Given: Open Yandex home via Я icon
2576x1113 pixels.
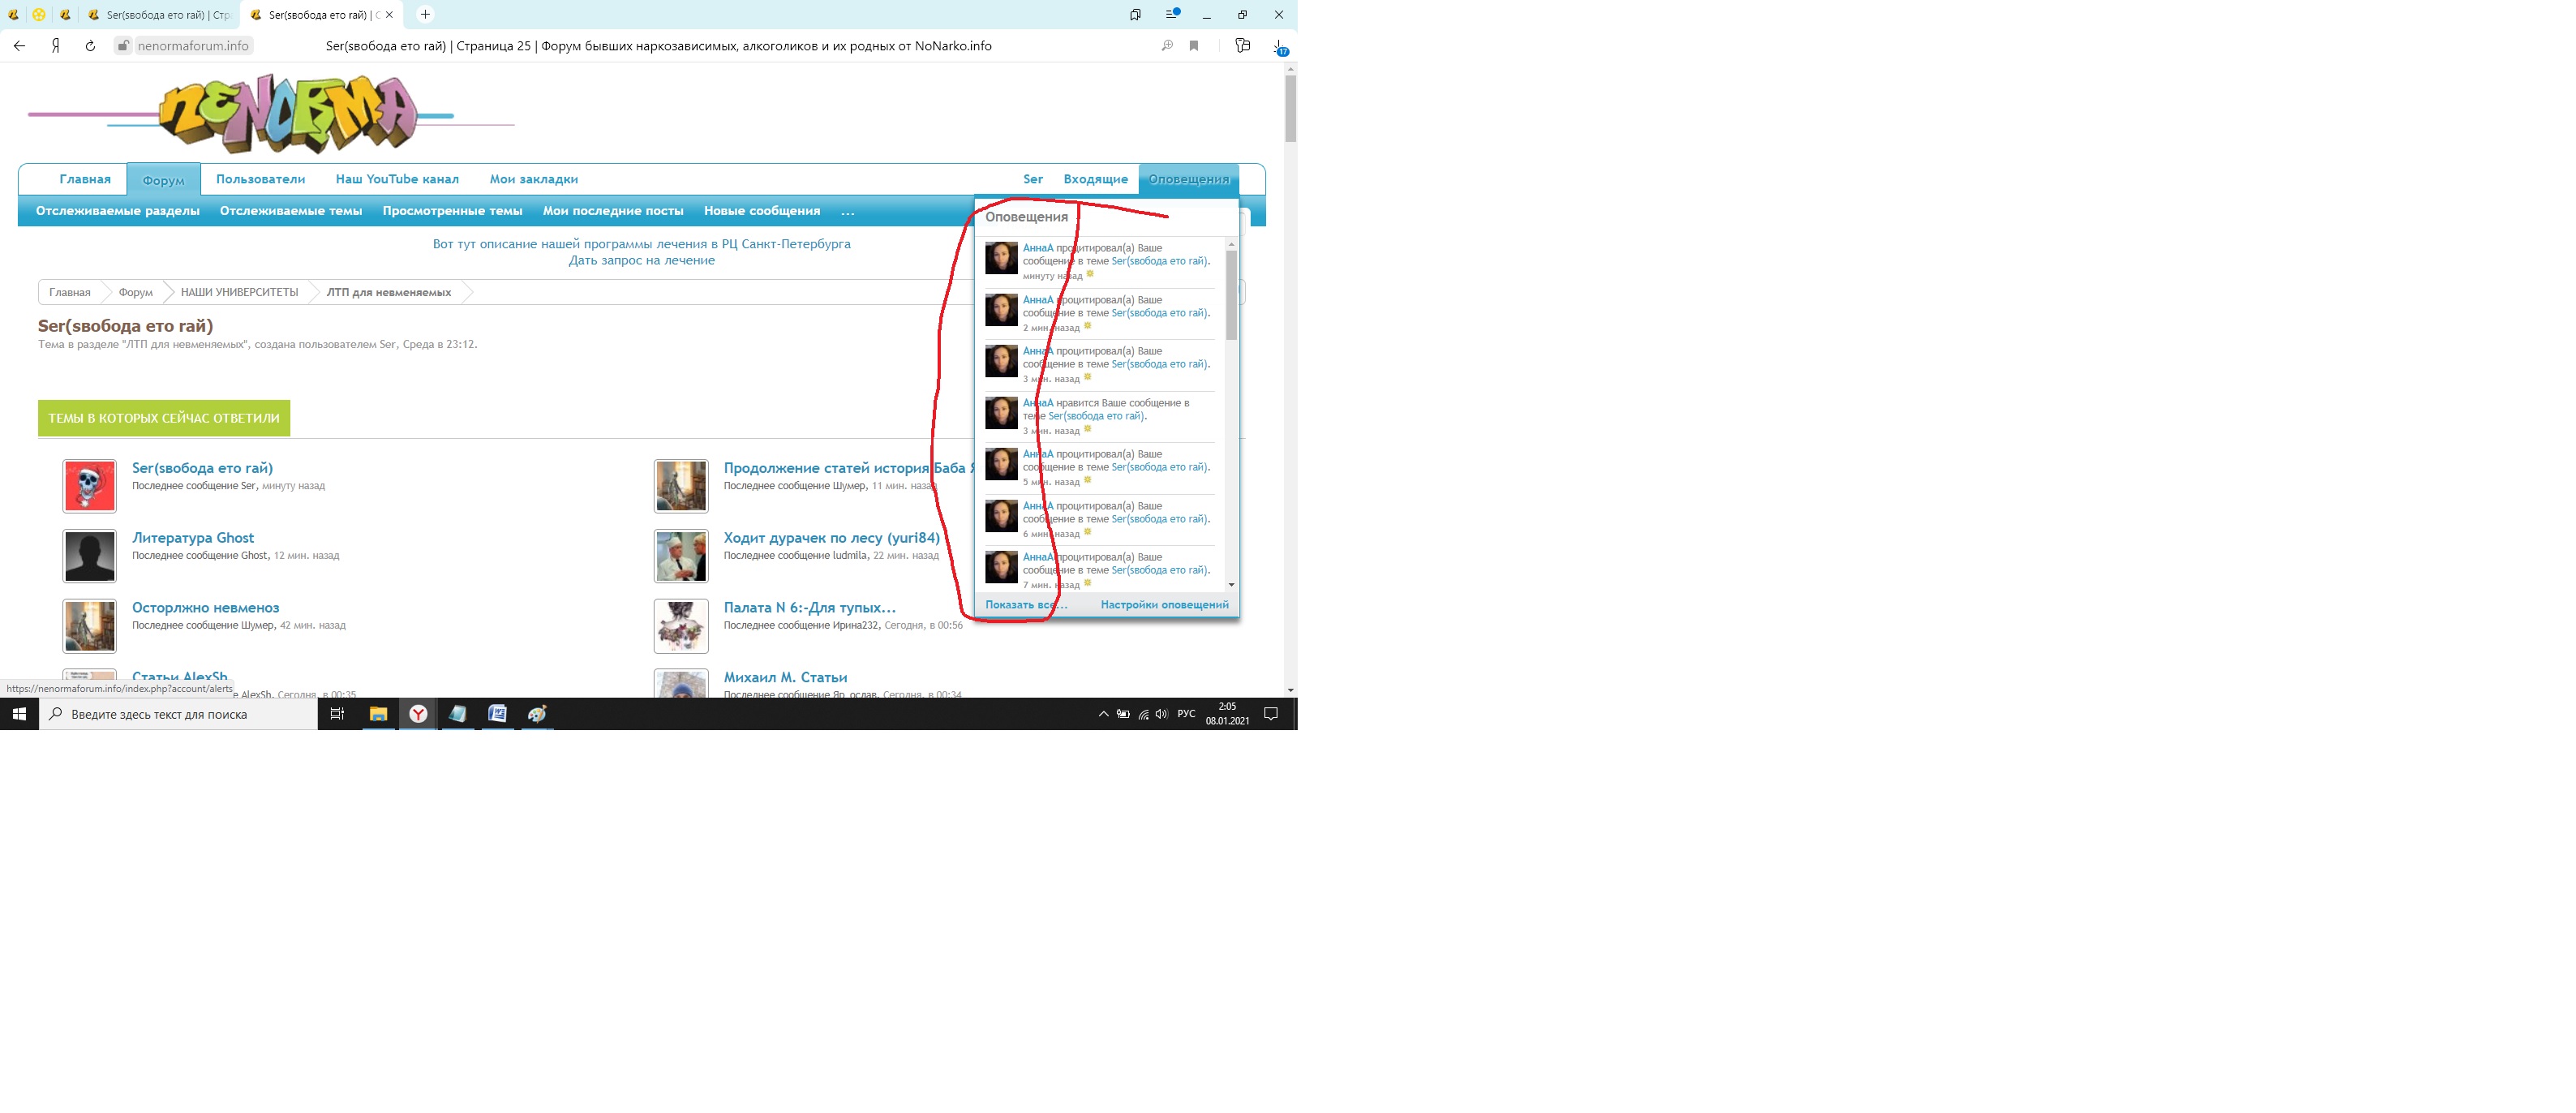Looking at the screenshot, I should coord(56,46).
